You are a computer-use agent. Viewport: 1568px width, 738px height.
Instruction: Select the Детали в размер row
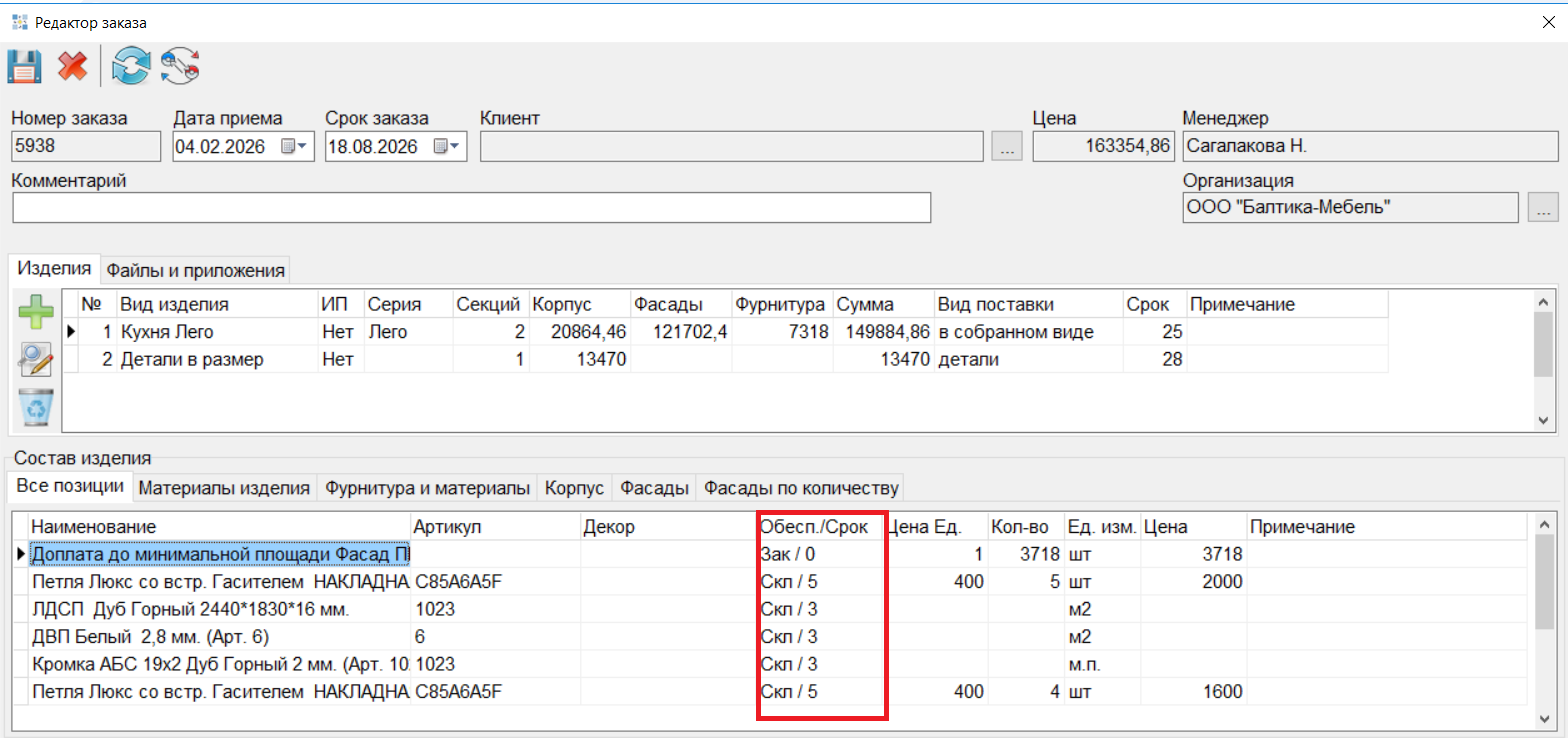pos(191,359)
